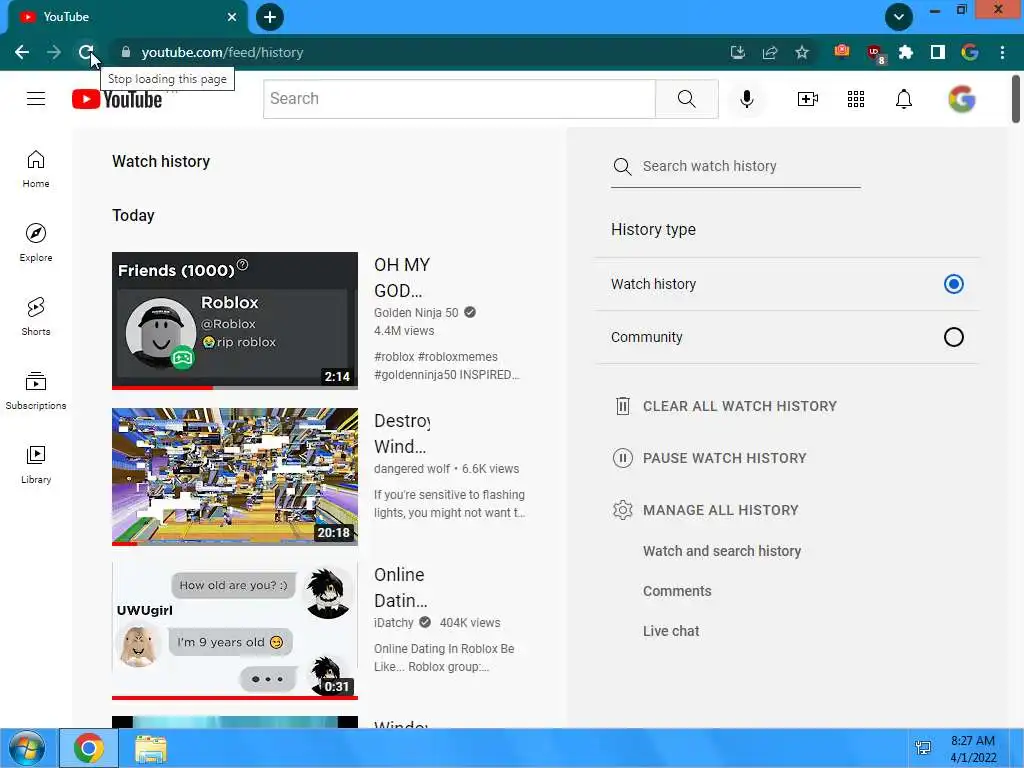Open the dangered wolf channel
This screenshot has height=768, width=1024.
411,469
